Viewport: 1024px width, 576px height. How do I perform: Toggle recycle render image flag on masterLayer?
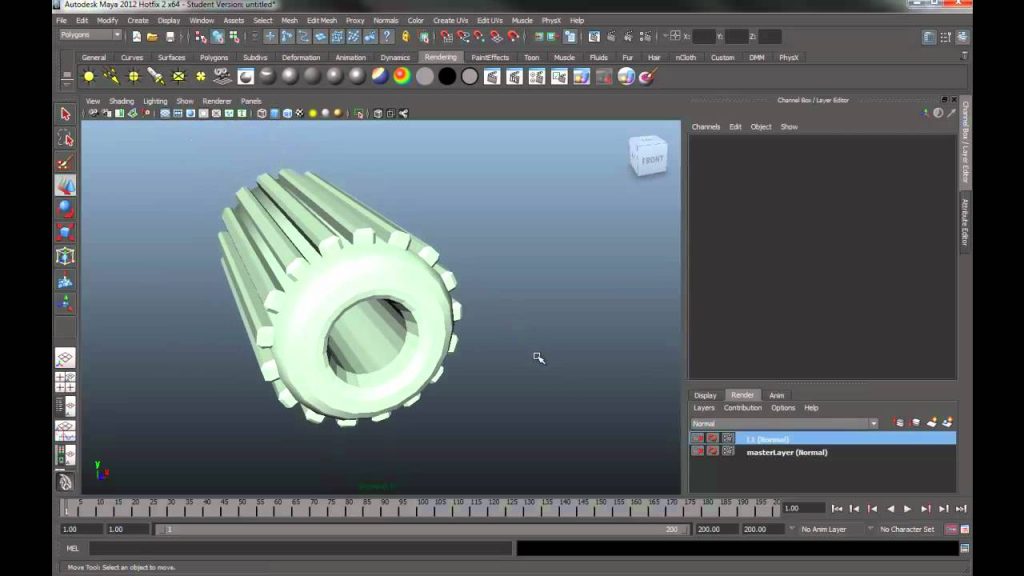[712, 451]
